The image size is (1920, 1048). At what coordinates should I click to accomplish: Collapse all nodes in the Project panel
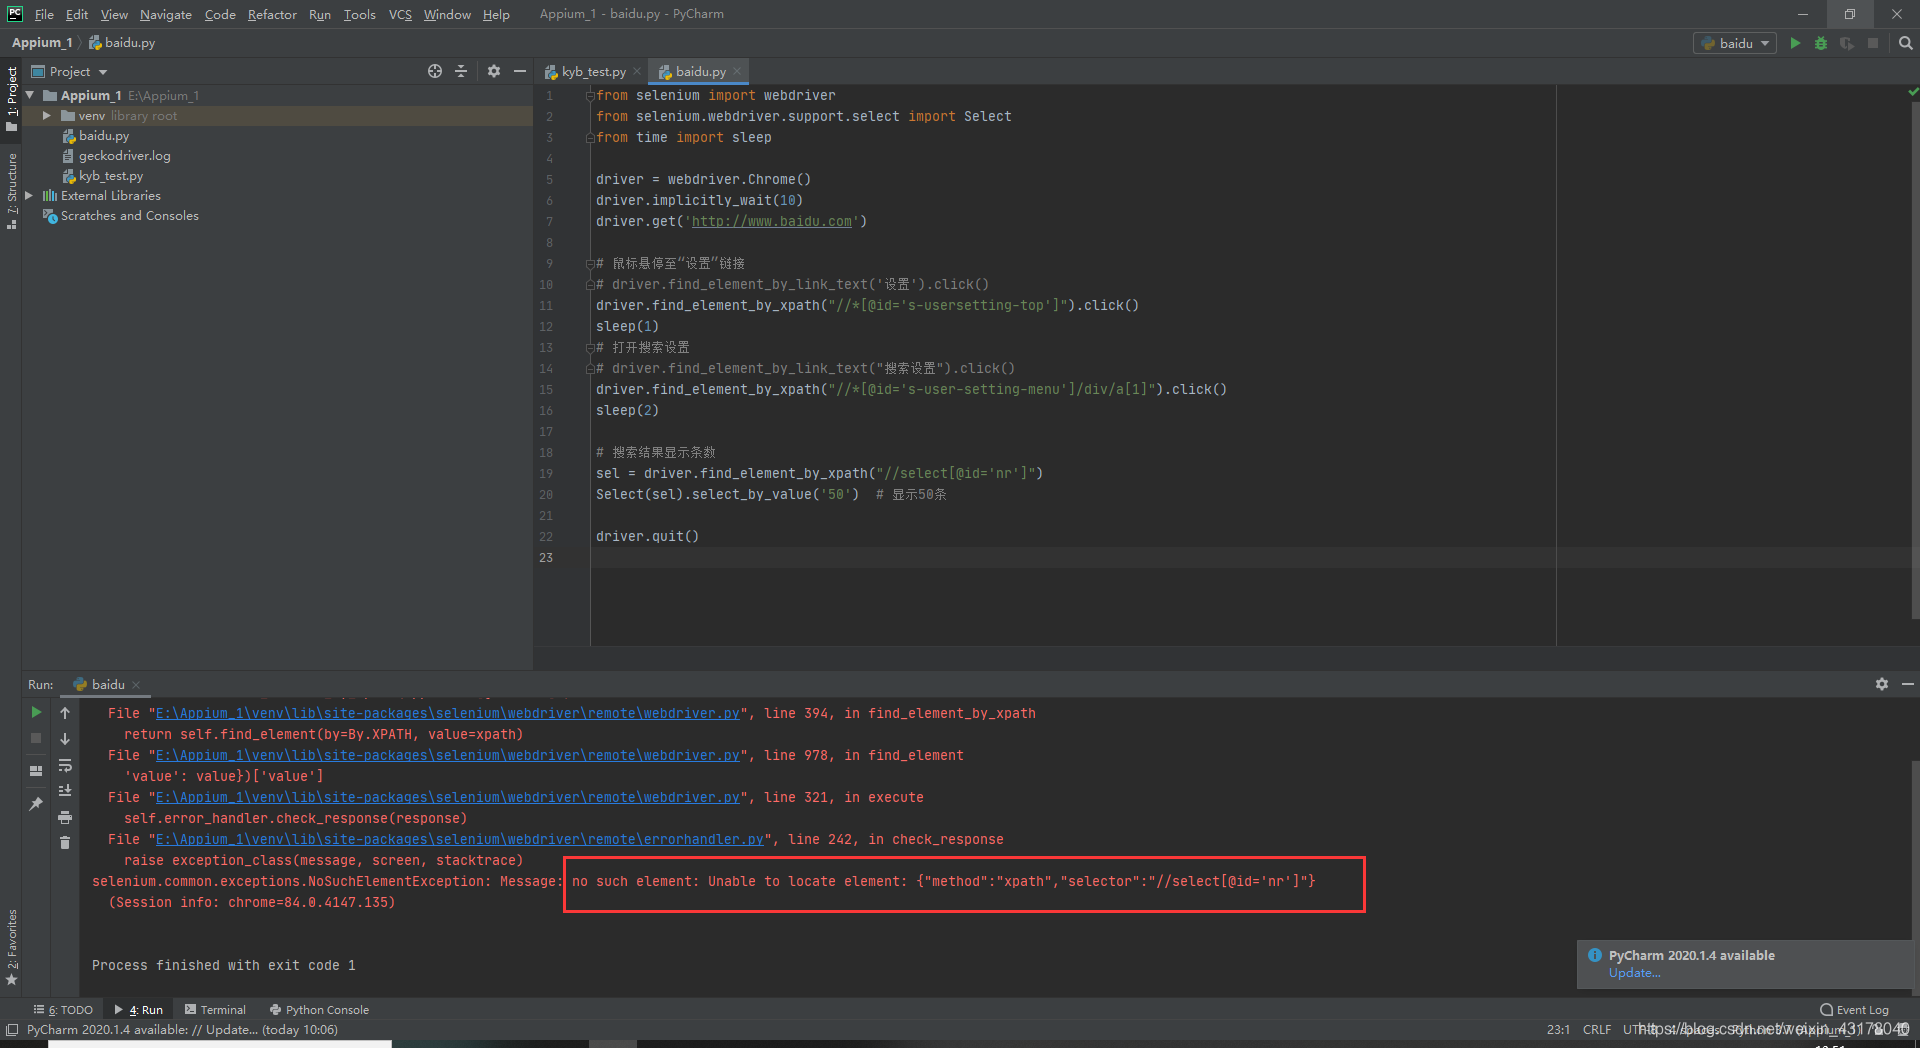tap(461, 71)
